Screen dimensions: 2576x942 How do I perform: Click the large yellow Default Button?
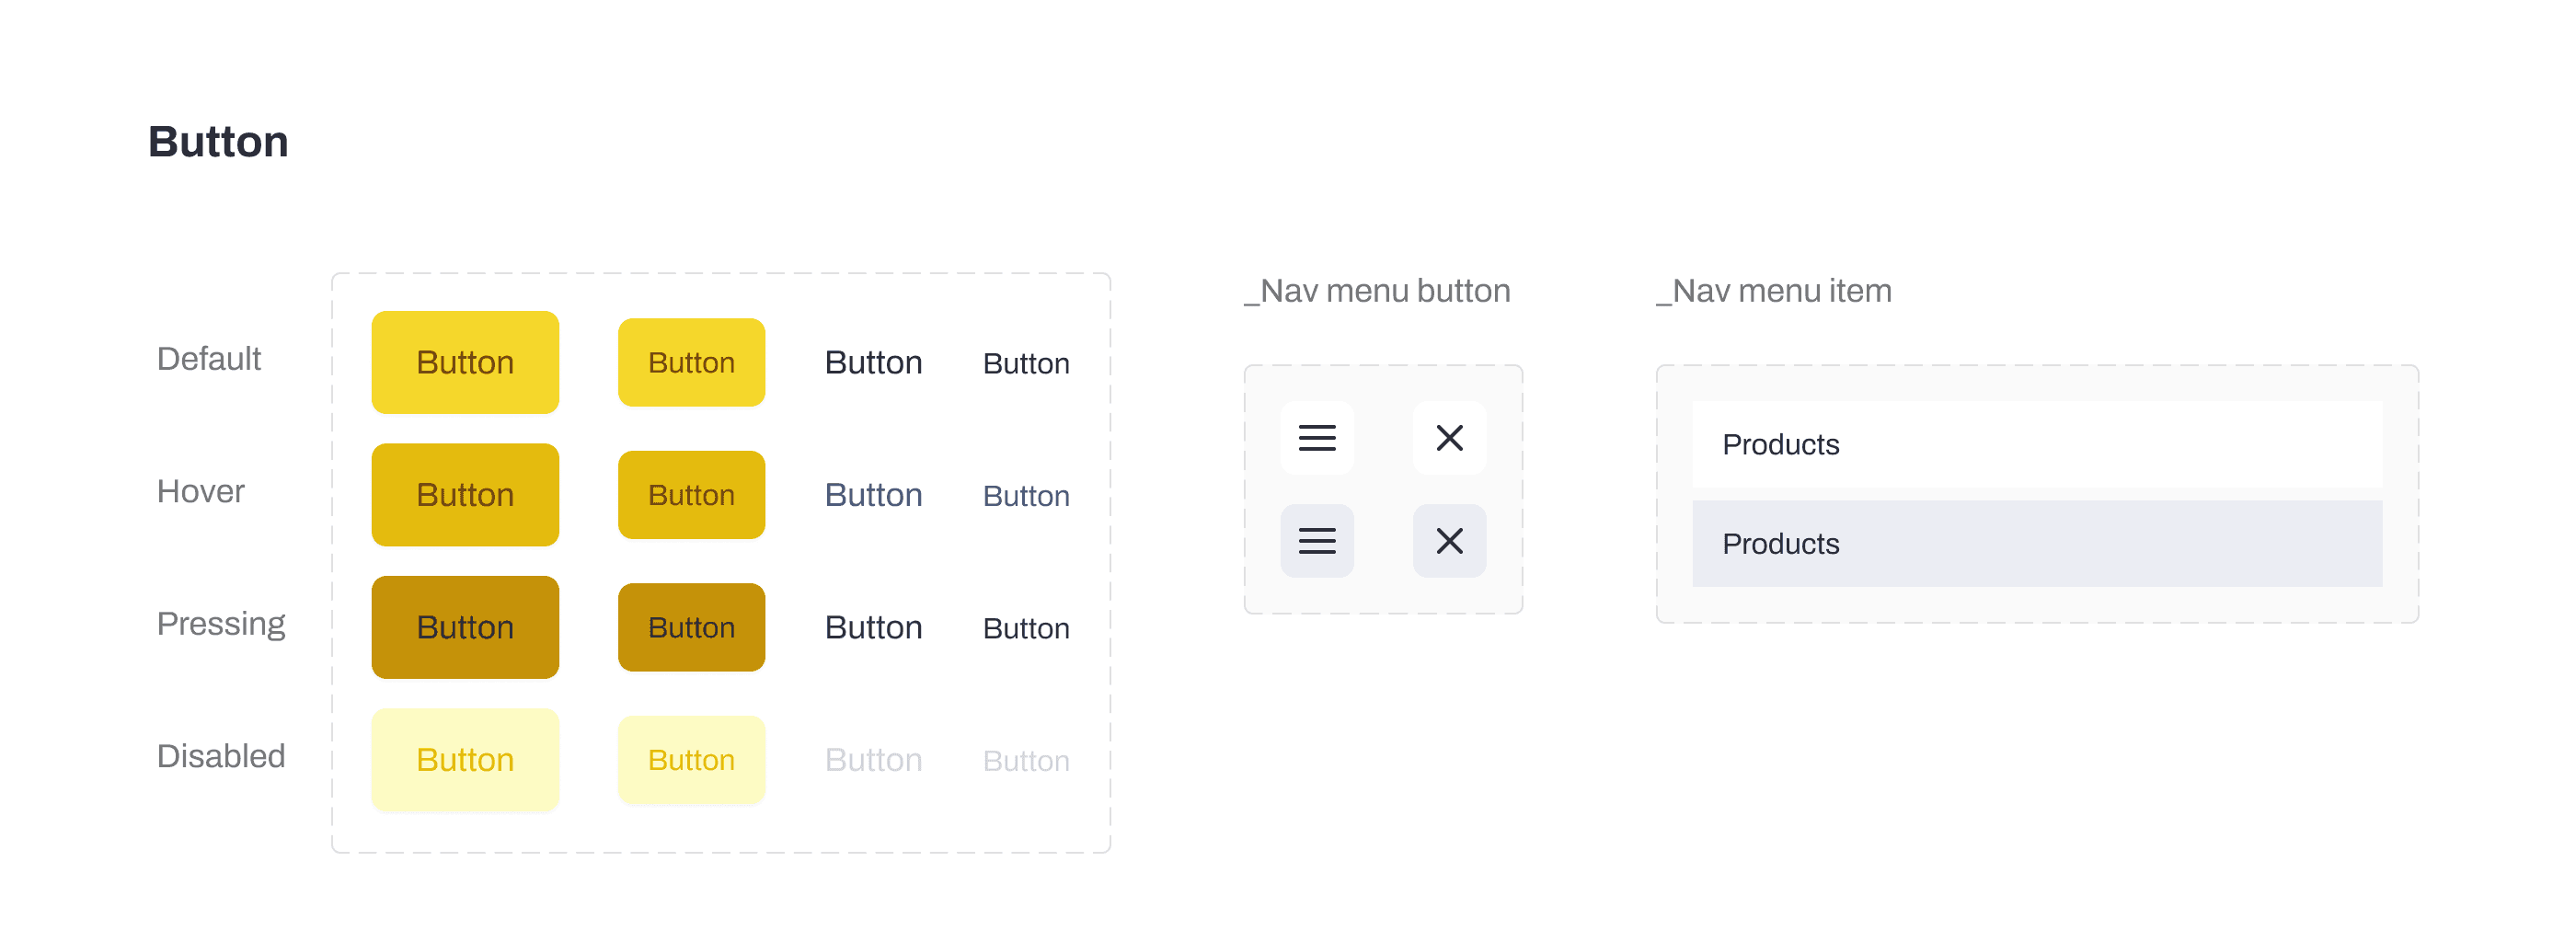465,362
